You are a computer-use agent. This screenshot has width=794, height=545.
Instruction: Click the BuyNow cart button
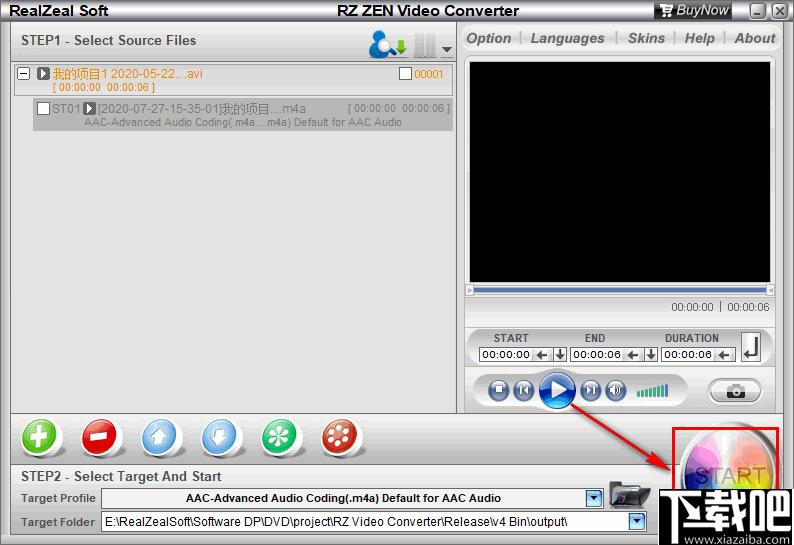693,10
